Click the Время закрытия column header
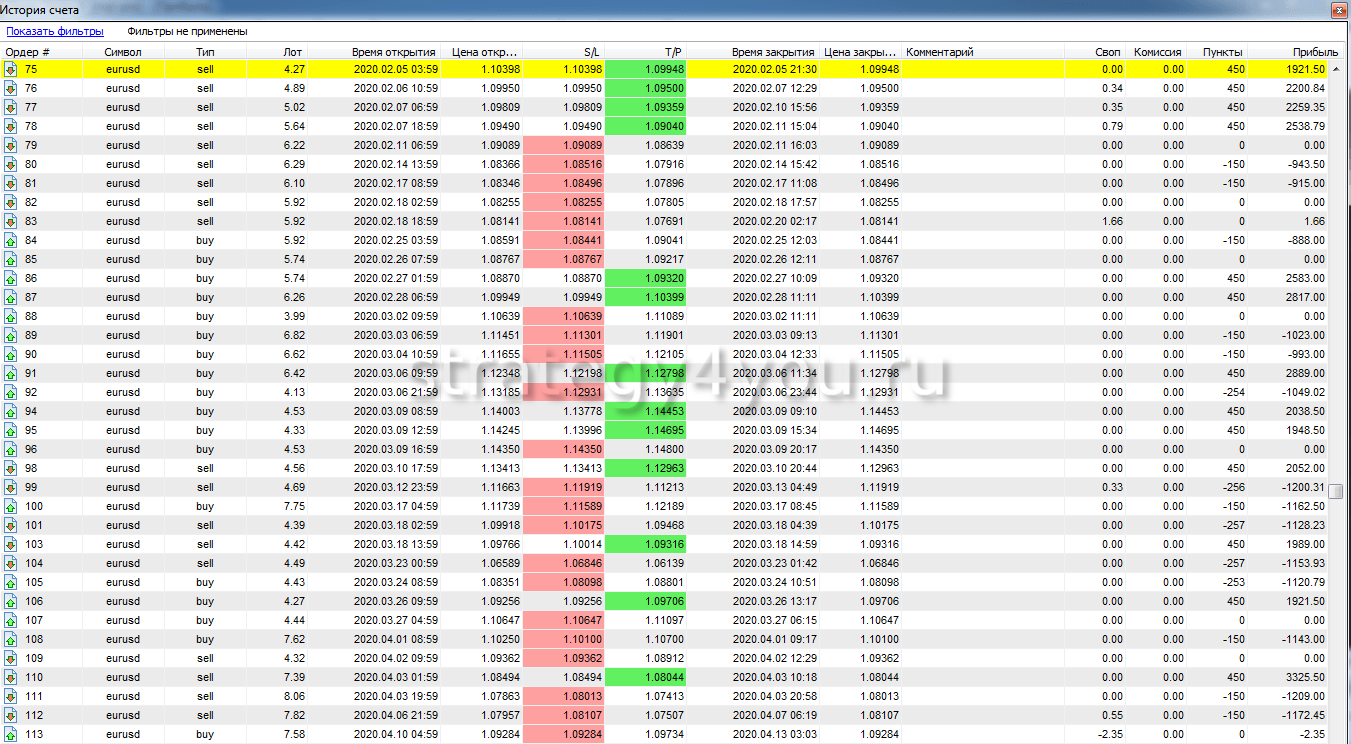This screenshot has height=744, width=1351. [x=772, y=52]
